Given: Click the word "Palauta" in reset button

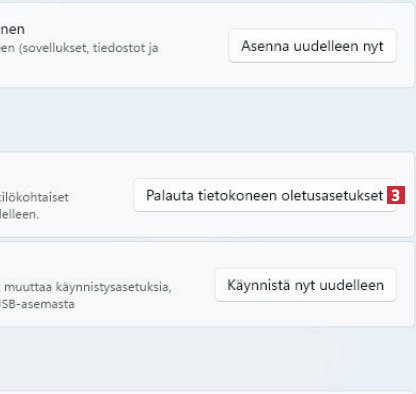Looking at the screenshot, I should coord(170,195).
